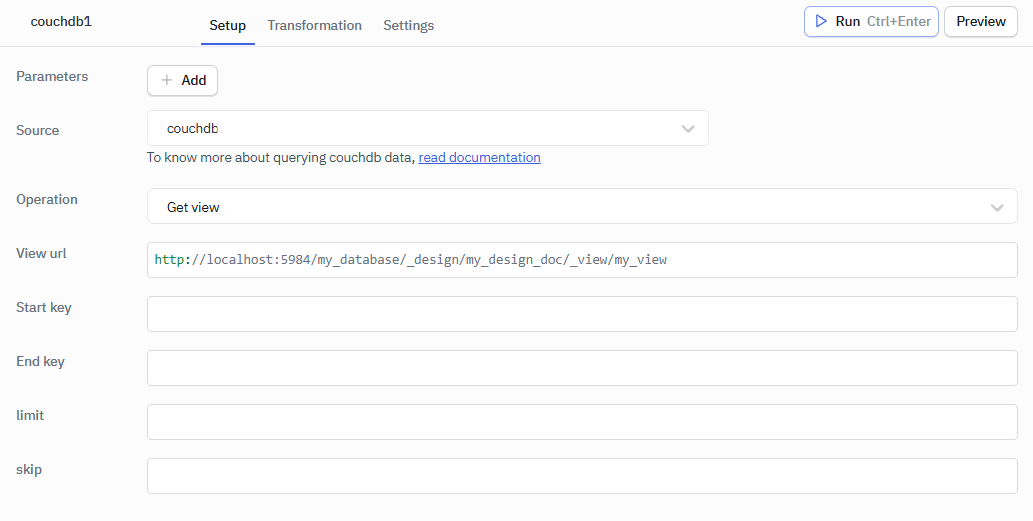Screen dimensions: 1033x521
Task: Expand the Source dropdown chevron
Action: 688,128
